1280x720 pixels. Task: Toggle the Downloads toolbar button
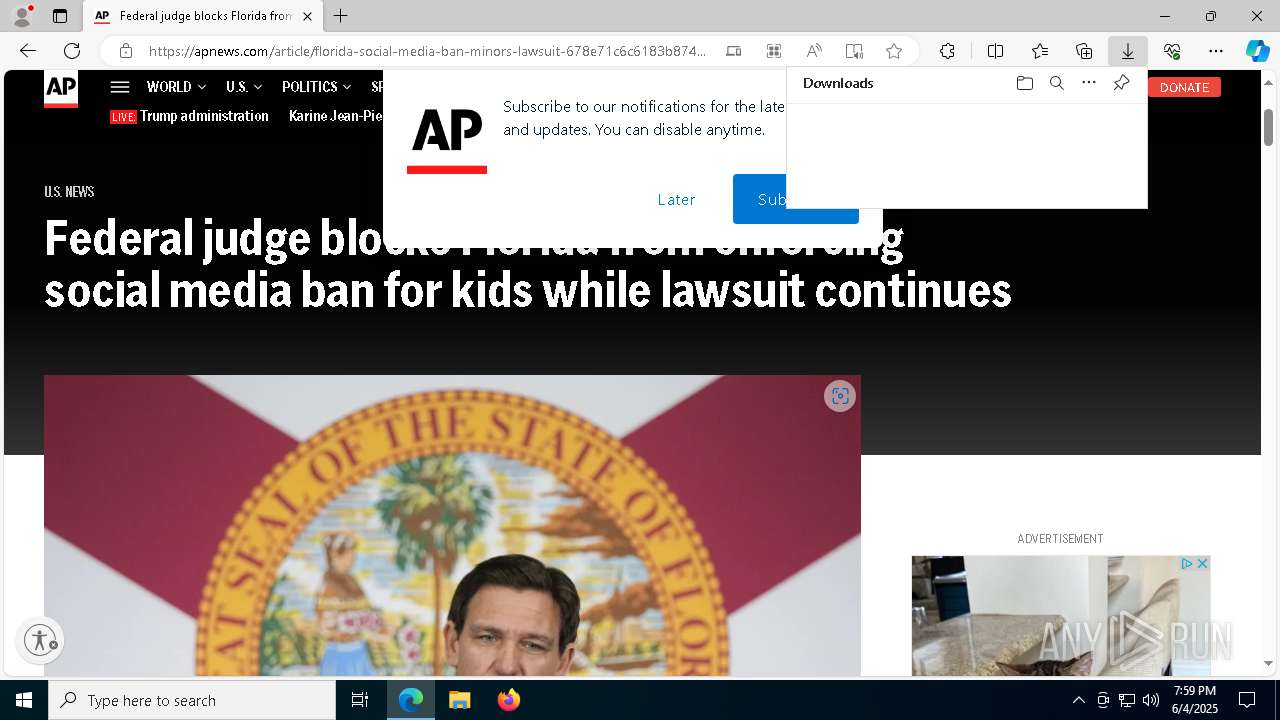tap(1127, 51)
